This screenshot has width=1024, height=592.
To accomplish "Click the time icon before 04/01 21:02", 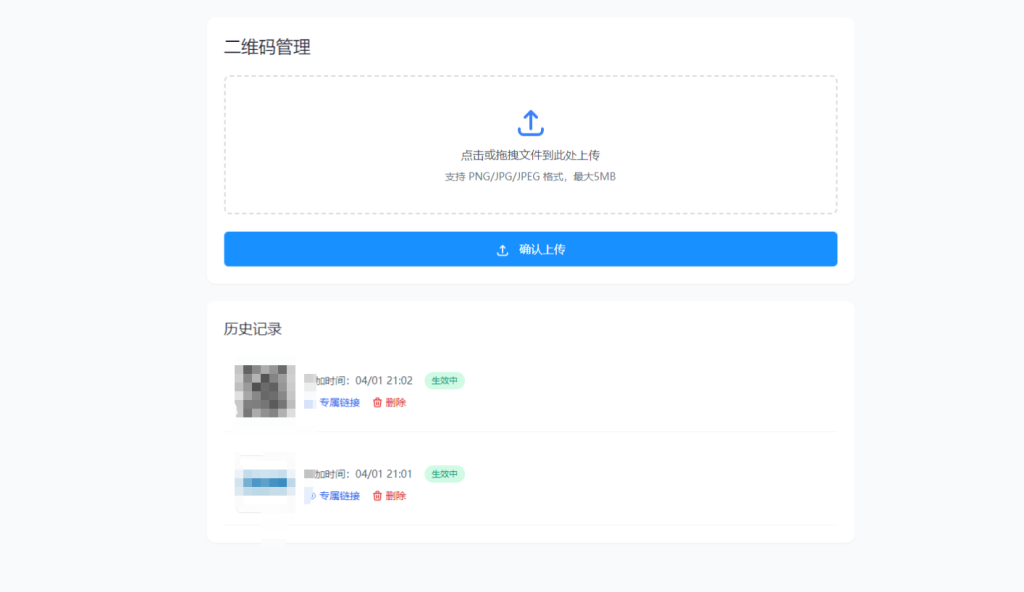I will (310, 381).
